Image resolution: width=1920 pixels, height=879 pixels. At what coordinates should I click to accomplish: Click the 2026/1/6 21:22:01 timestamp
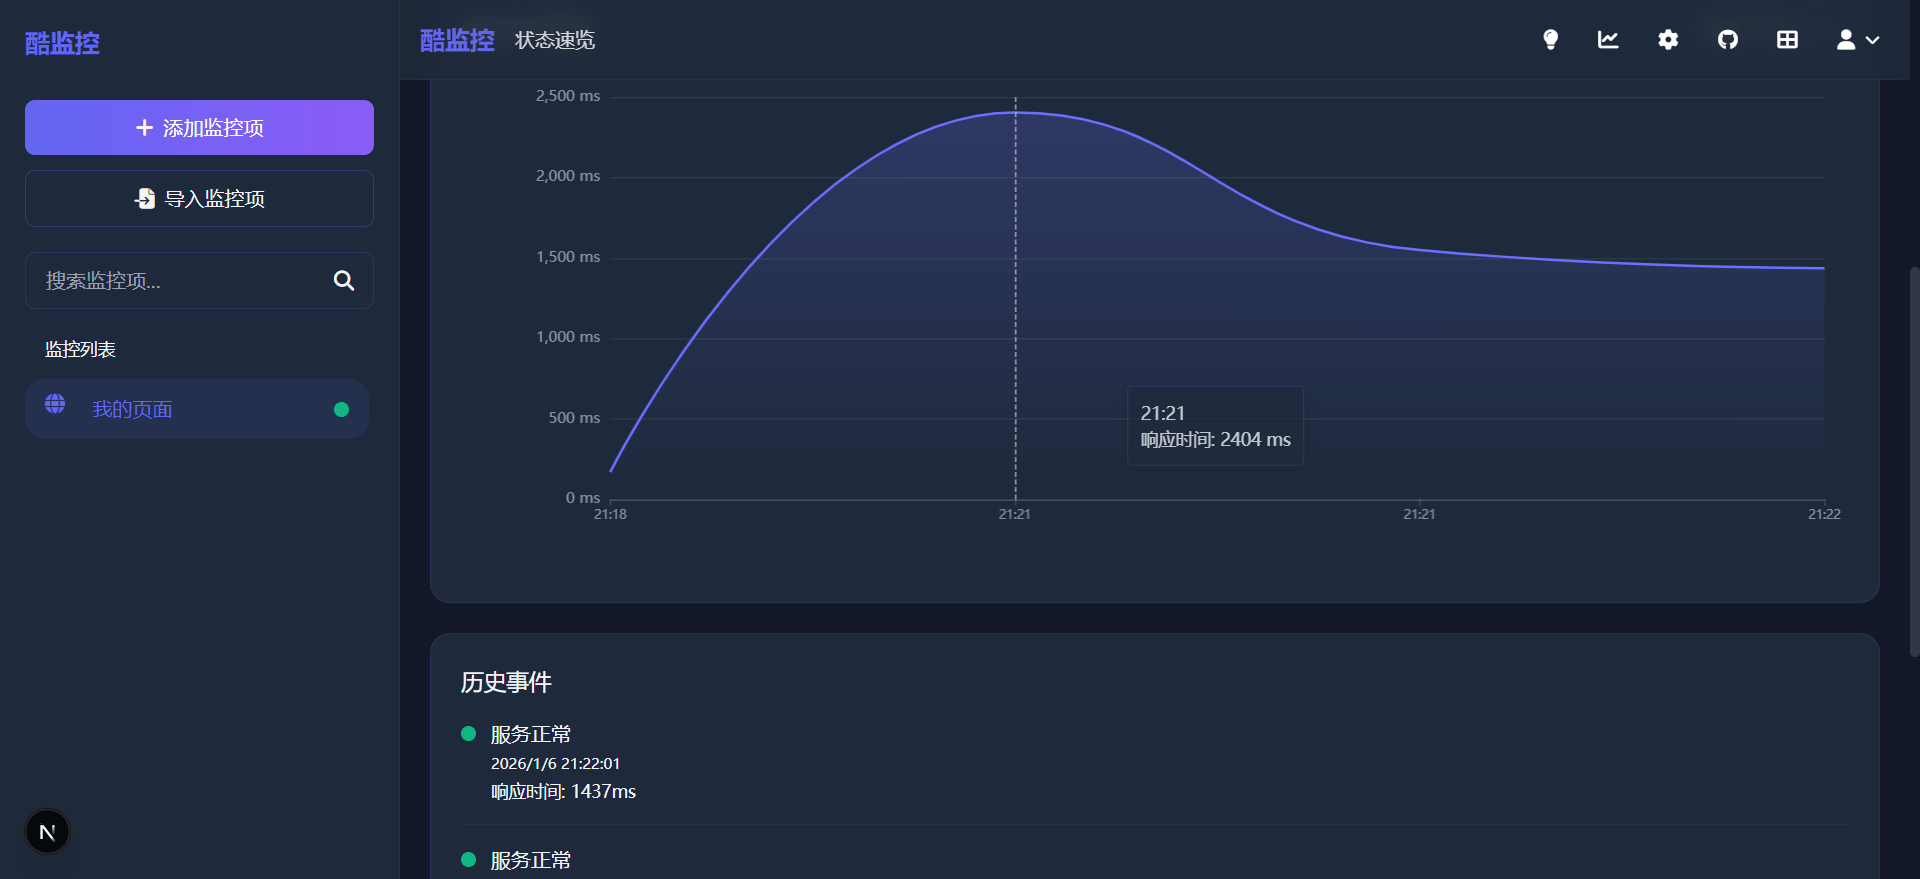click(555, 763)
